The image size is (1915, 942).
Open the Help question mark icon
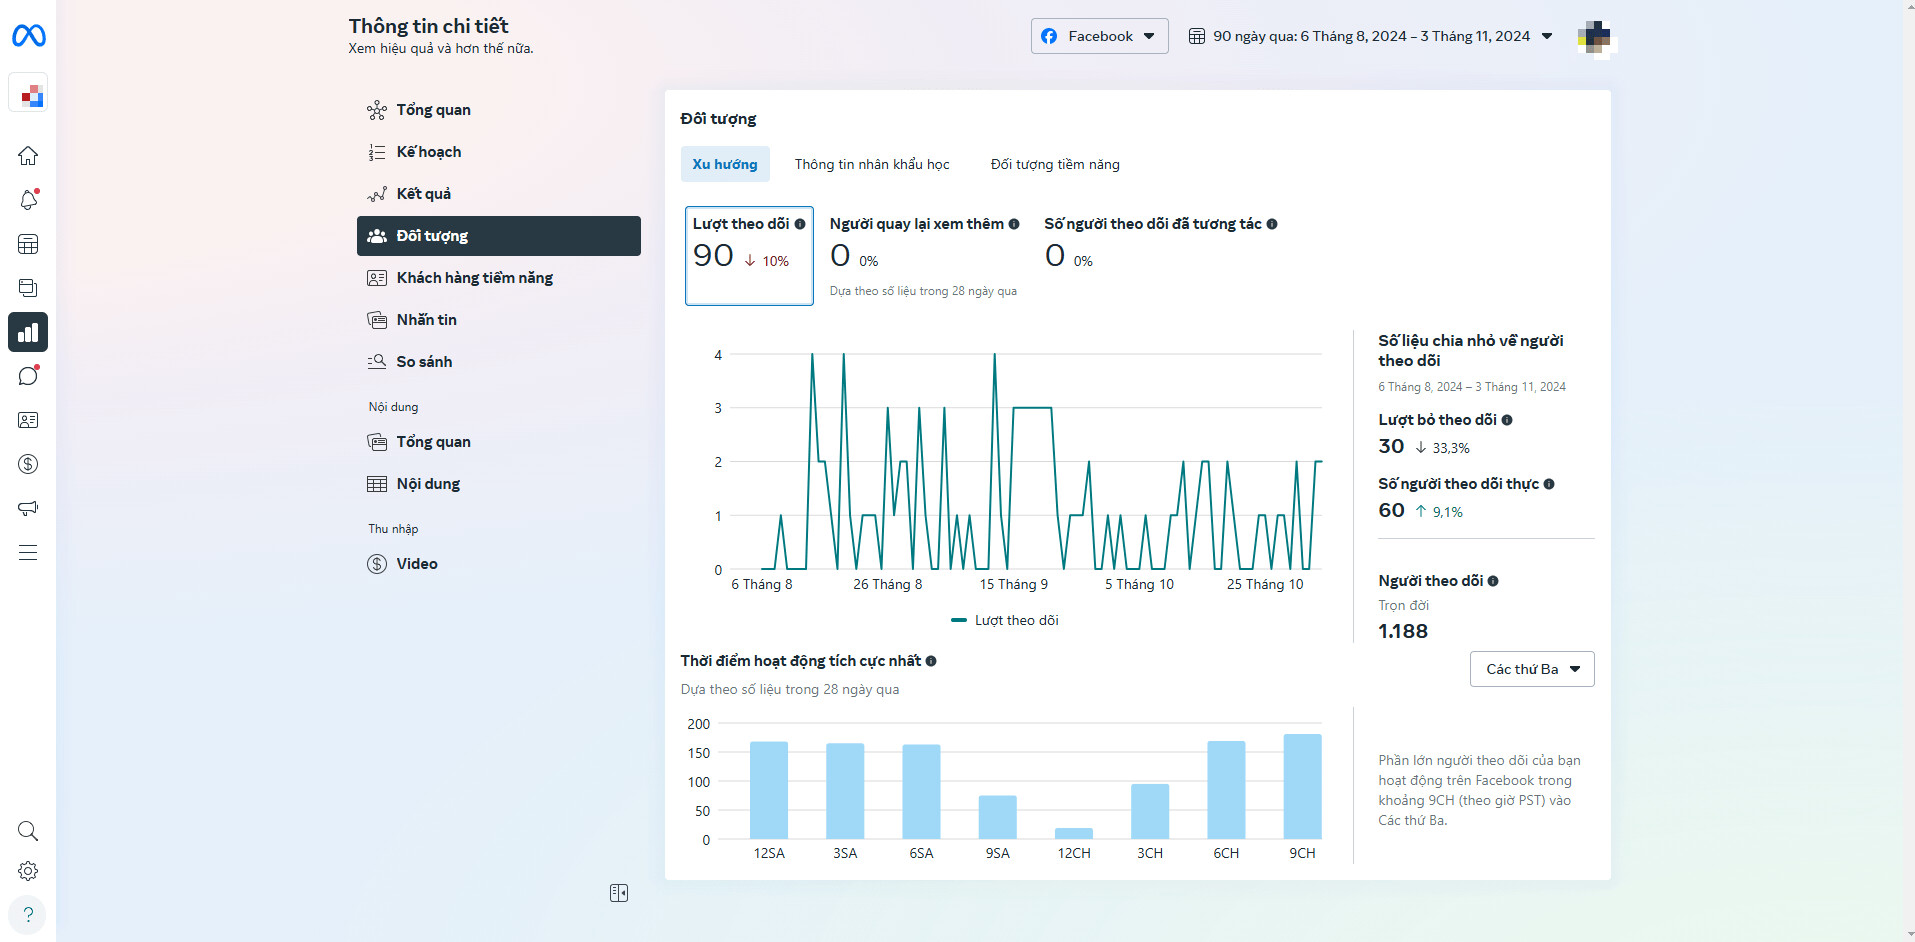click(x=28, y=914)
